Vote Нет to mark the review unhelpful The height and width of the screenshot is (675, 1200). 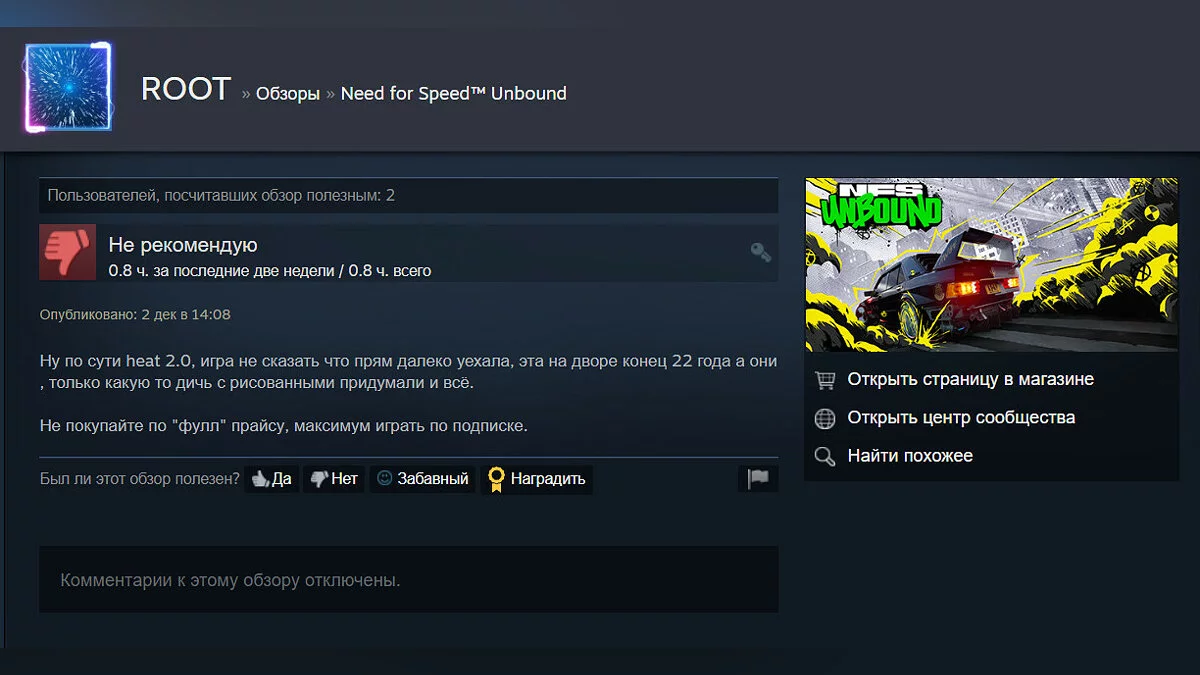point(334,479)
